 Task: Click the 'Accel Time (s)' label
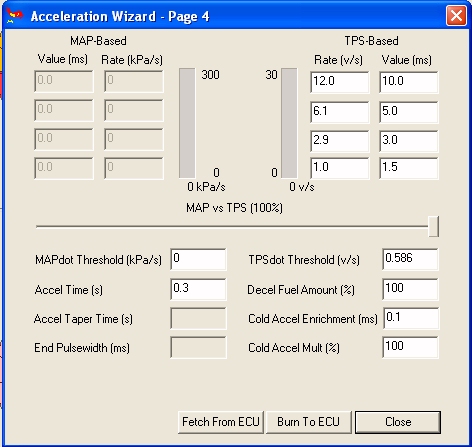69,290
